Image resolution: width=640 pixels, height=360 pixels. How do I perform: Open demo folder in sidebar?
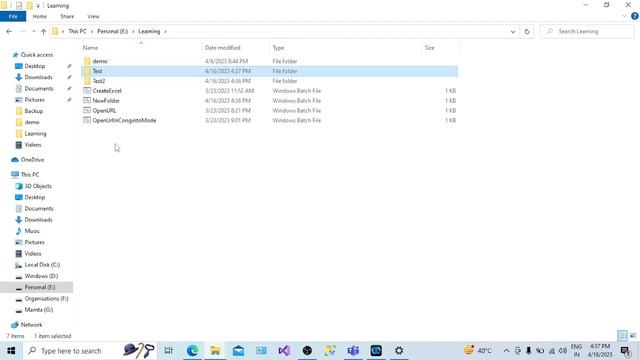click(x=32, y=122)
